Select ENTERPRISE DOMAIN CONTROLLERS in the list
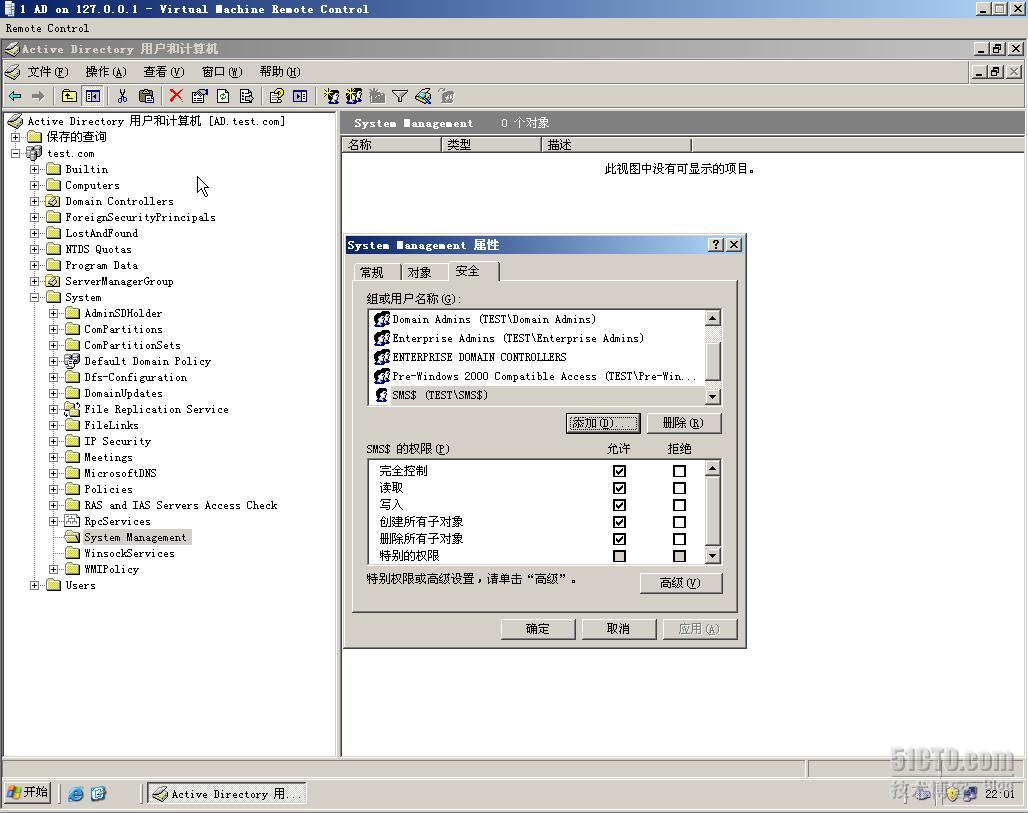This screenshot has width=1028, height=813. click(470, 357)
